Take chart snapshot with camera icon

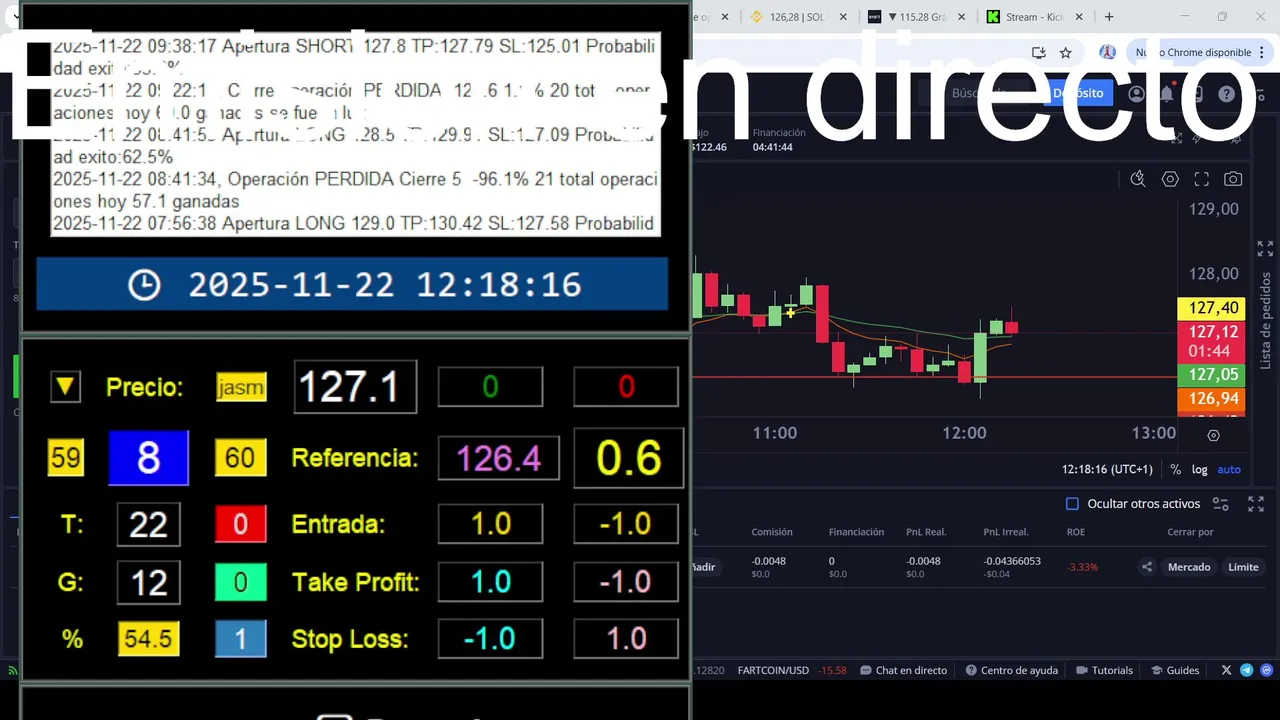(1233, 179)
